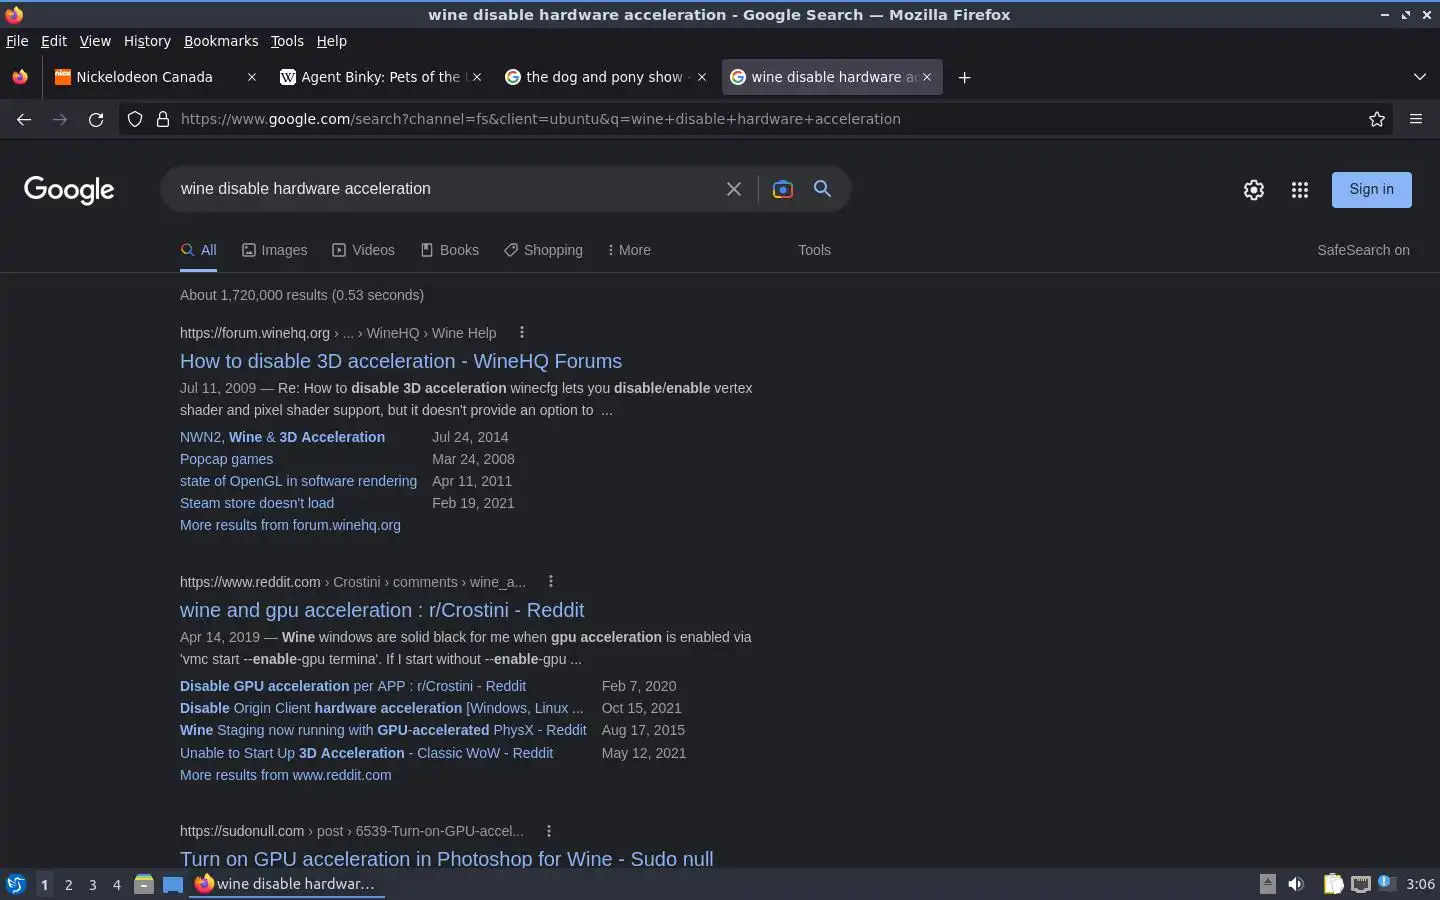Viewport: 1440px width, 900px height.
Task: Clear the Google search box
Action: [734, 189]
